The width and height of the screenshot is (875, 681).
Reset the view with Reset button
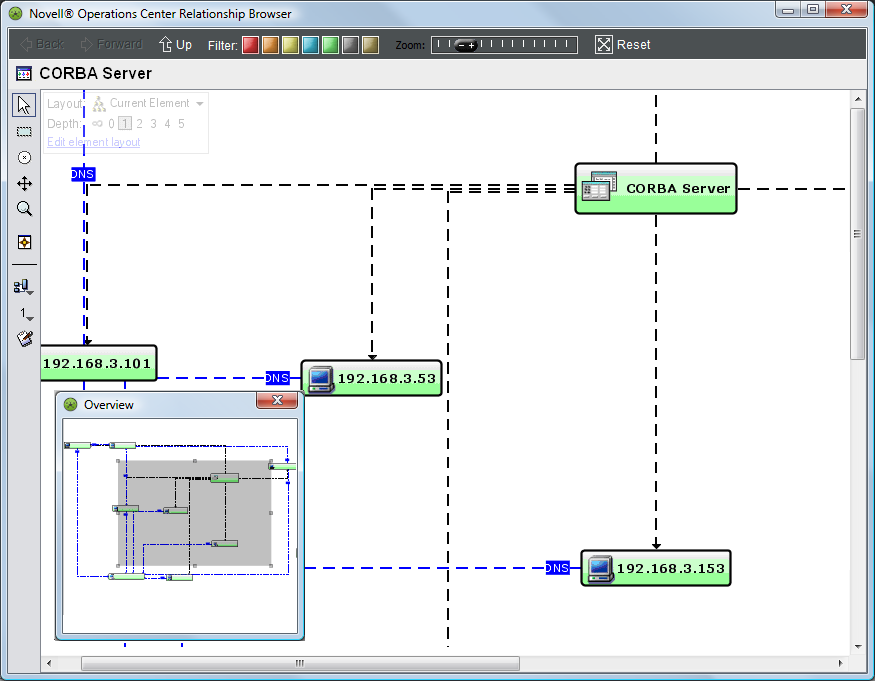coord(623,45)
